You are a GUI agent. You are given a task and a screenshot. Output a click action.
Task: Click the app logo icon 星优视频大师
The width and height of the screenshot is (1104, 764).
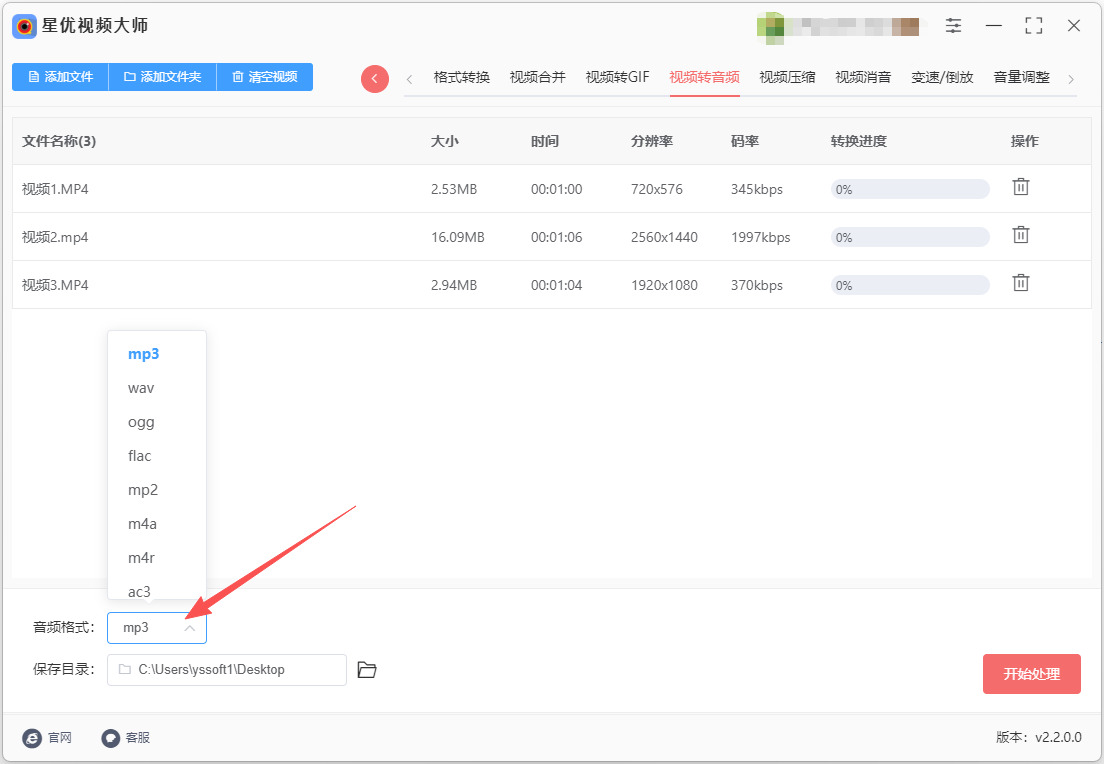pos(25,26)
